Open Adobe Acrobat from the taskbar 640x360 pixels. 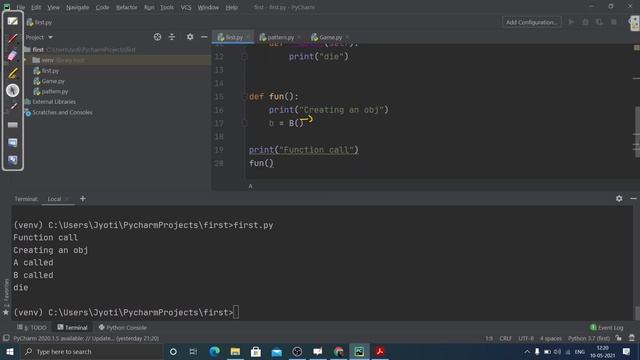380,351
